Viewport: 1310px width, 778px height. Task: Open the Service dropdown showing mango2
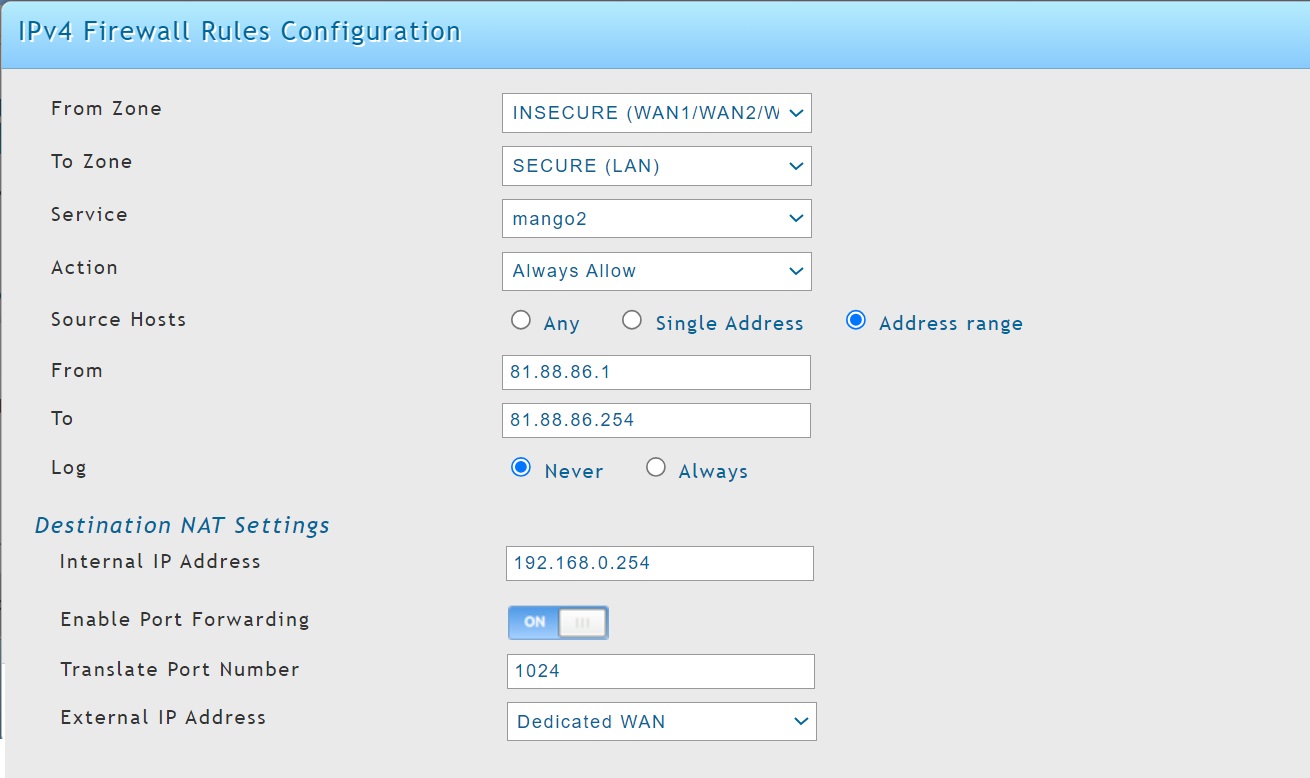tap(656, 218)
